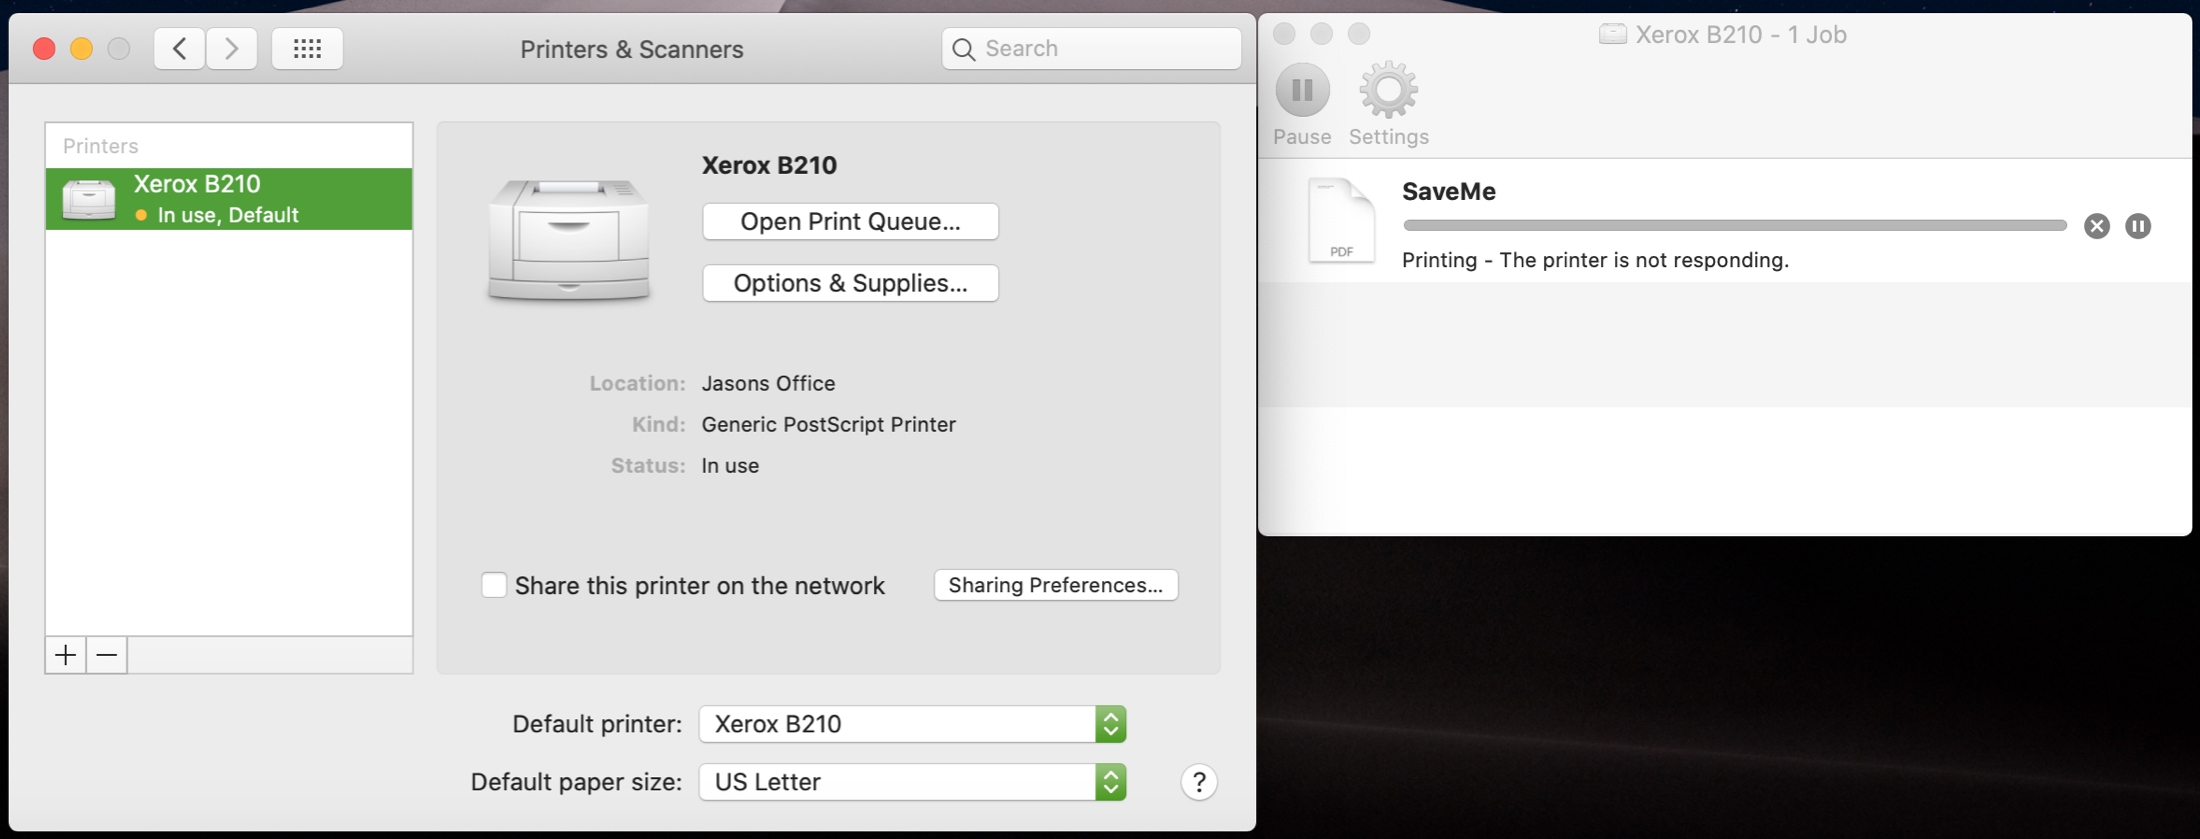Image resolution: width=2200 pixels, height=839 pixels.
Task: Go forward with the right arrow
Action: tap(232, 48)
